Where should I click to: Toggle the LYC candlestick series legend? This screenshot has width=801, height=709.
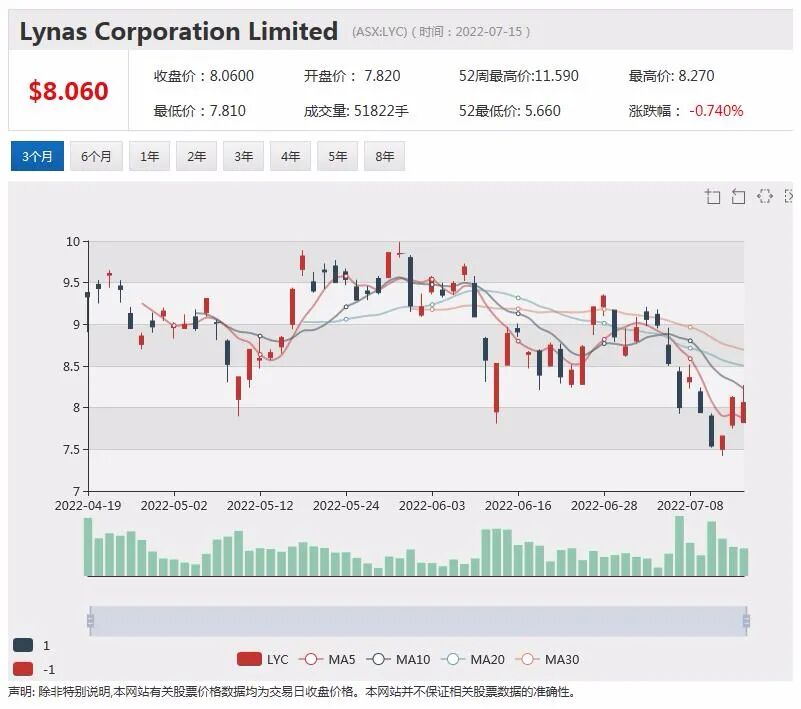[x=263, y=659]
